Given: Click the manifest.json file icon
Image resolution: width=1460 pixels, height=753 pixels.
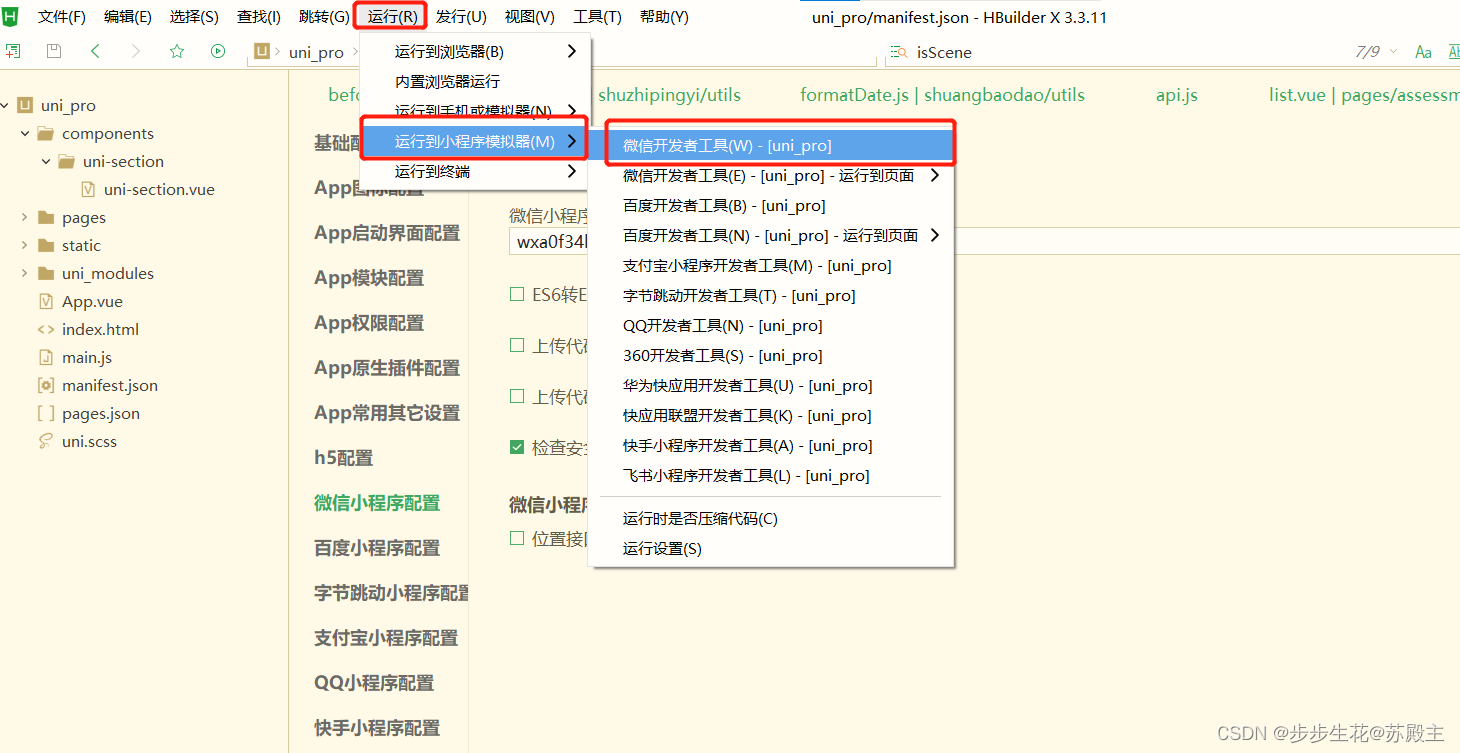Looking at the screenshot, I should 45,385.
